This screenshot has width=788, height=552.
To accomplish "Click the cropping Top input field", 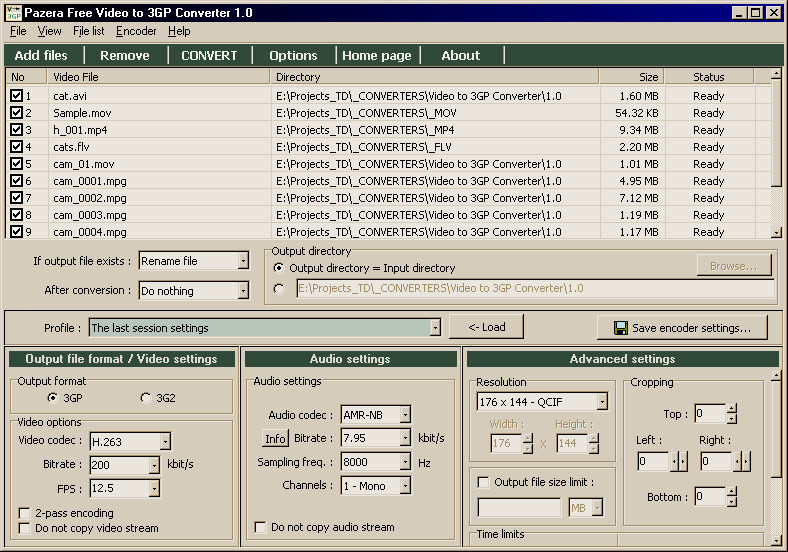I will (x=711, y=414).
